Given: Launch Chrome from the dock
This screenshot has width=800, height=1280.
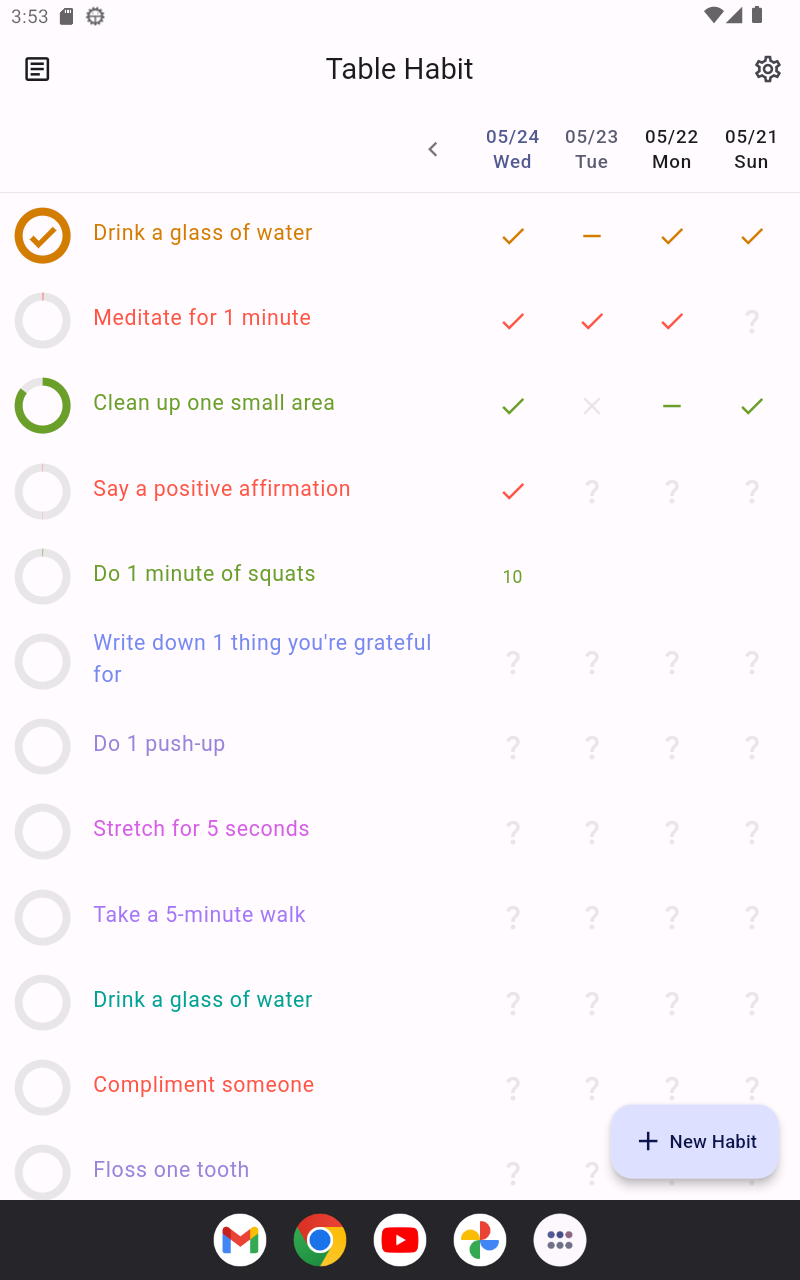Looking at the screenshot, I should 320,1240.
